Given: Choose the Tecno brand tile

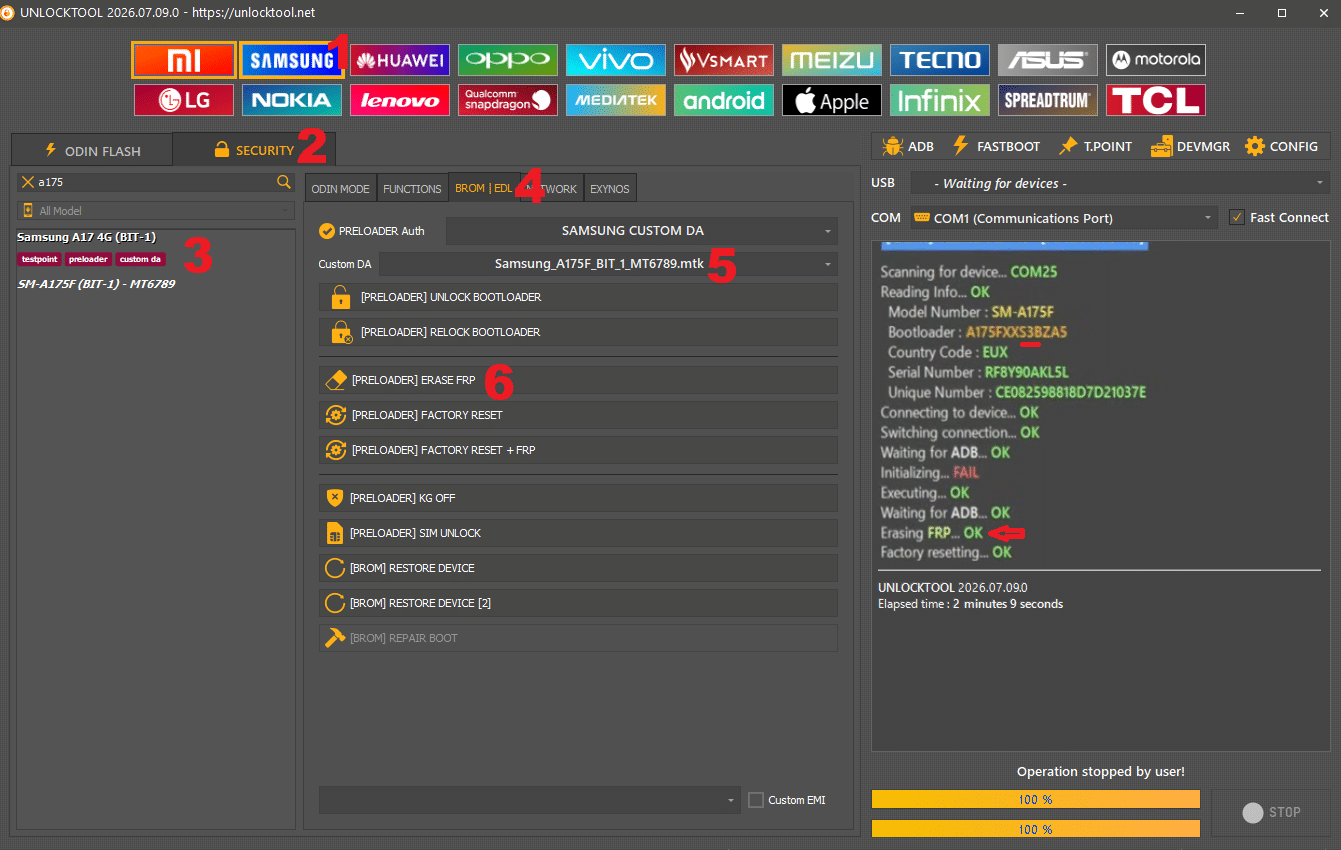Looking at the screenshot, I should tap(940, 60).
